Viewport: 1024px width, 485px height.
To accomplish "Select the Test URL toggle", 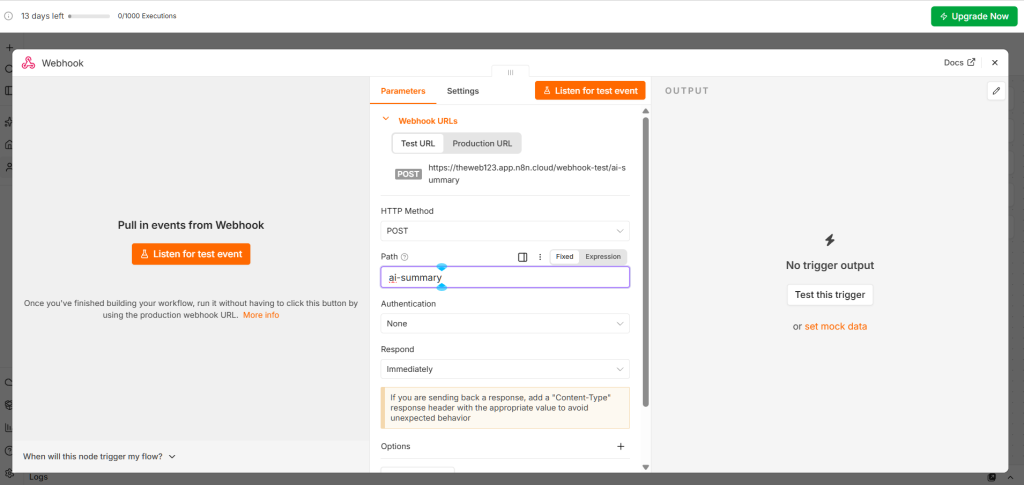I will (418, 144).
